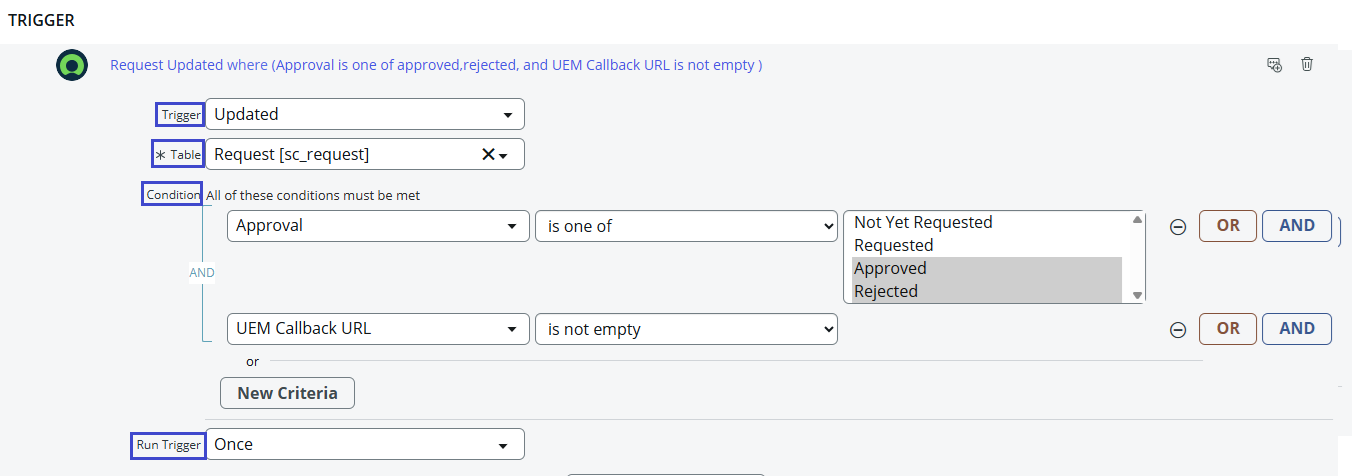The height and width of the screenshot is (476, 1352).
Task: Delete the trigger with the trash icon
Action: point(1306,64)
